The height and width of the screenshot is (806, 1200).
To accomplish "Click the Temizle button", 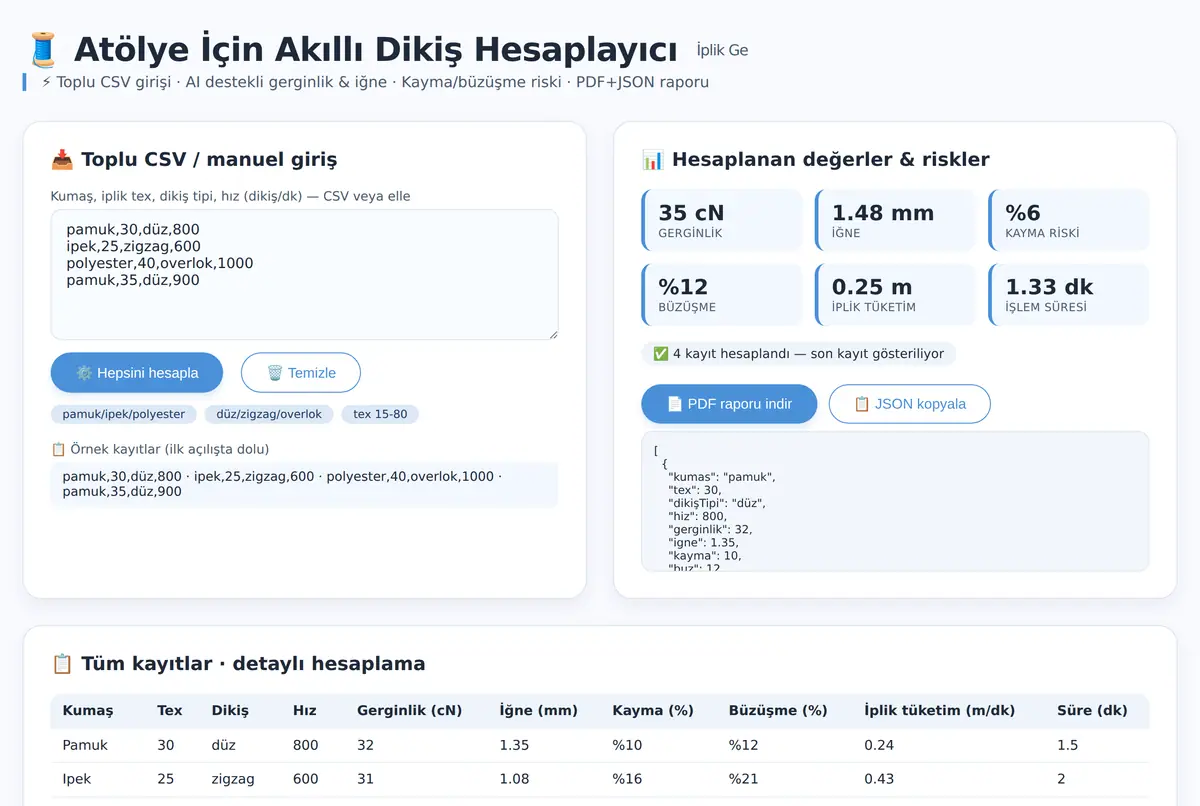I will coord(301,373).
